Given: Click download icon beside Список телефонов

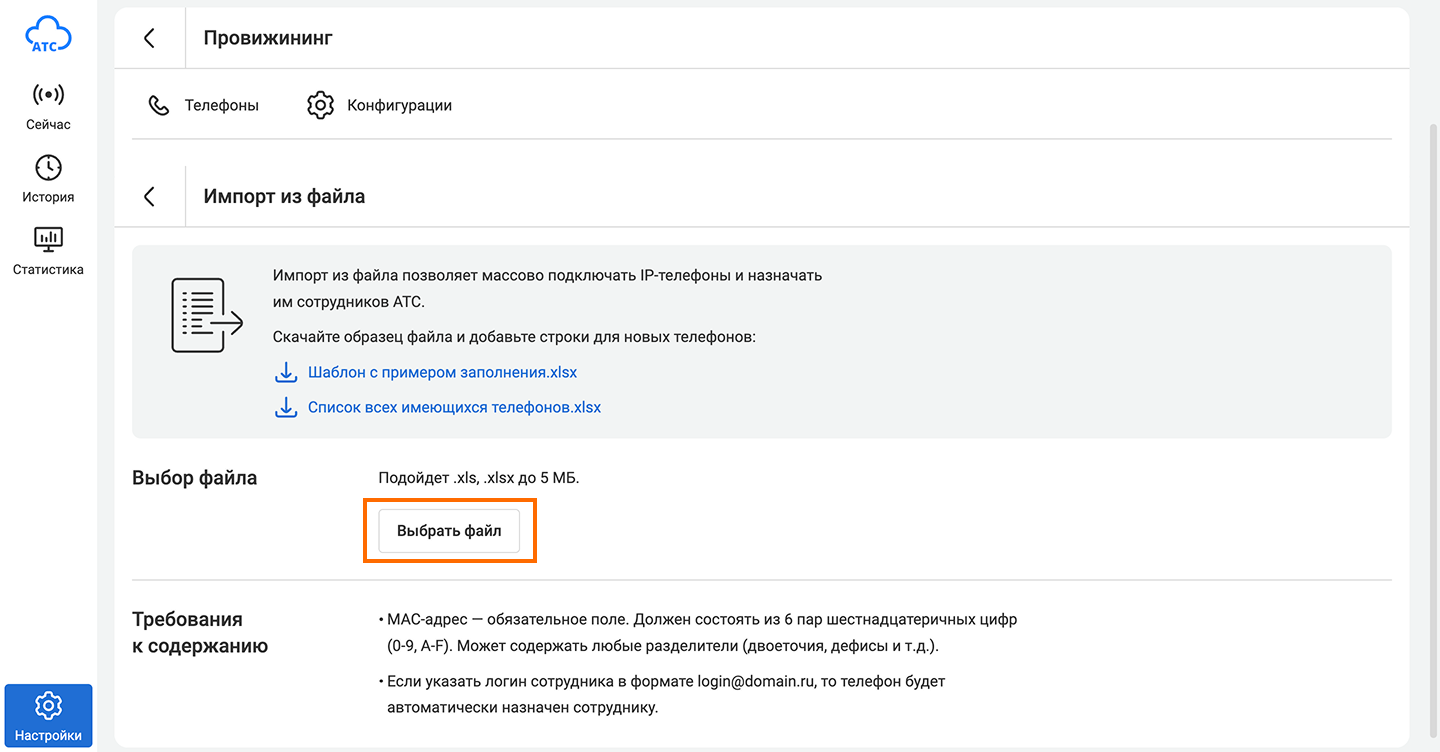Looking at the screenshot, I should point(286,407).
